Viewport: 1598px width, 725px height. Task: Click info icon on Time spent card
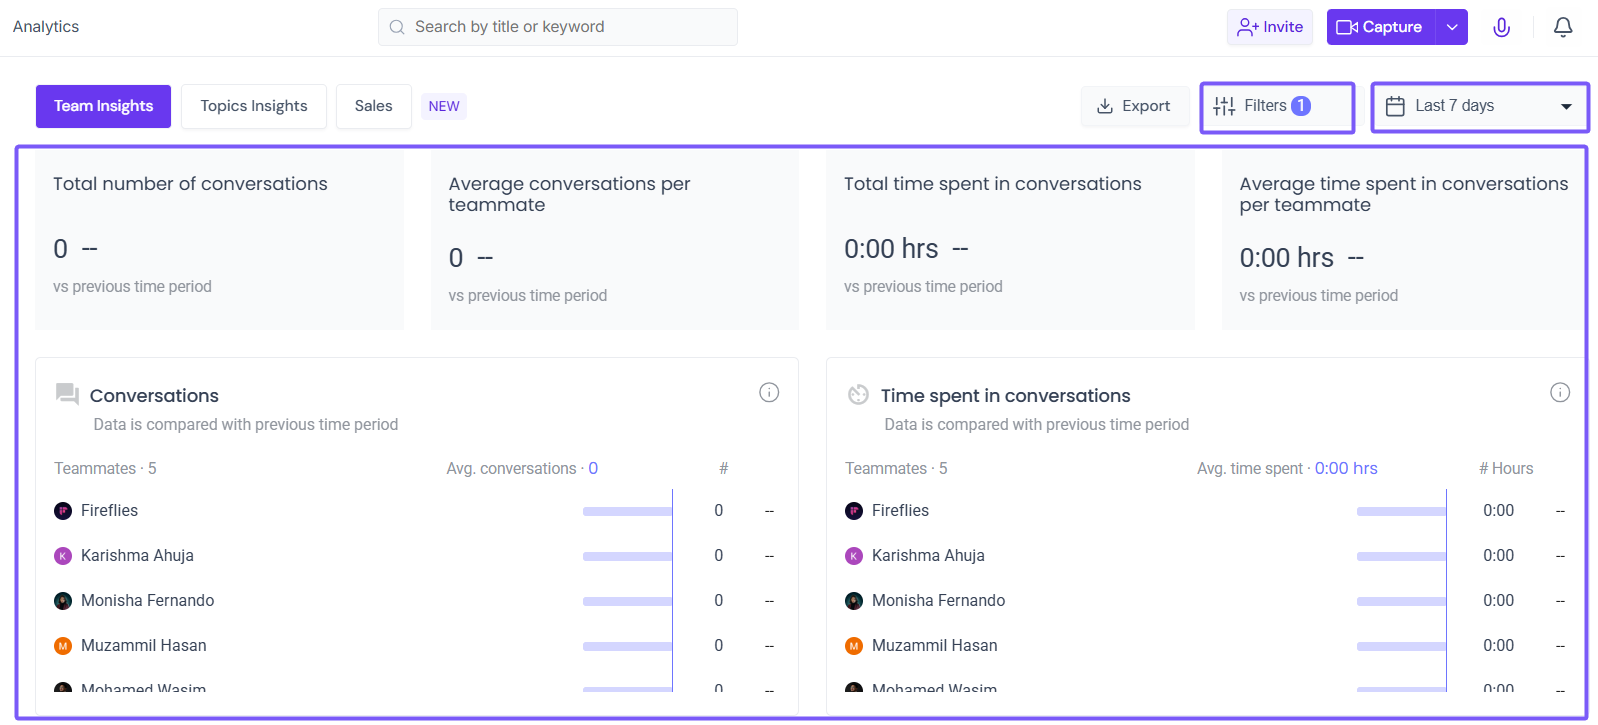pyautogui.click(x=1560, y=392)
